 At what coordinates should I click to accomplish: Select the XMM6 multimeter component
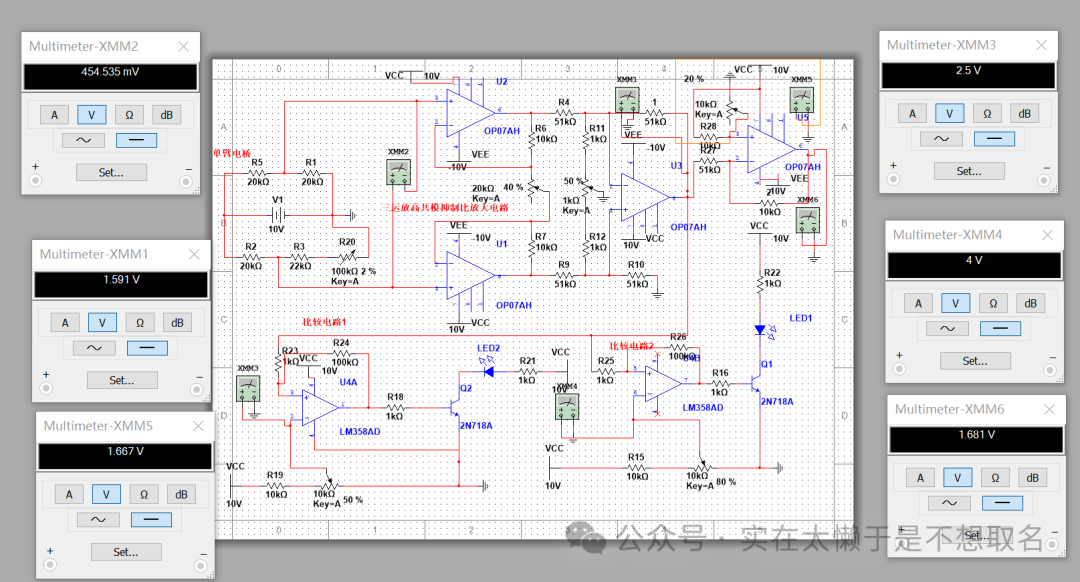(x=808, y=221)
